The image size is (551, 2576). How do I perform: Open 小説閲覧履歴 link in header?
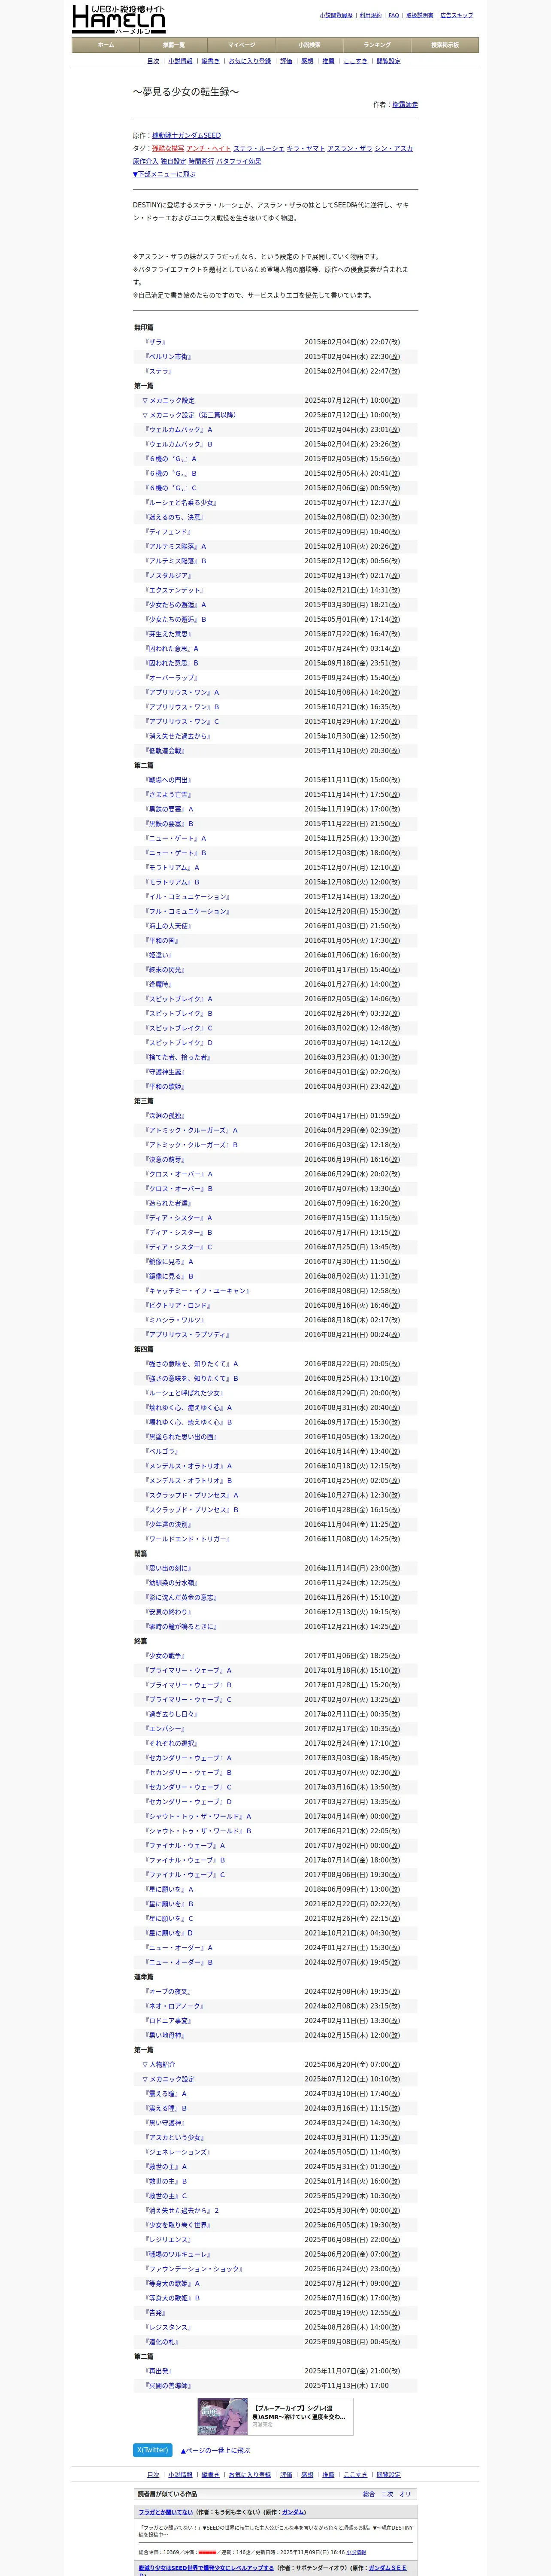tap(336, 15)
